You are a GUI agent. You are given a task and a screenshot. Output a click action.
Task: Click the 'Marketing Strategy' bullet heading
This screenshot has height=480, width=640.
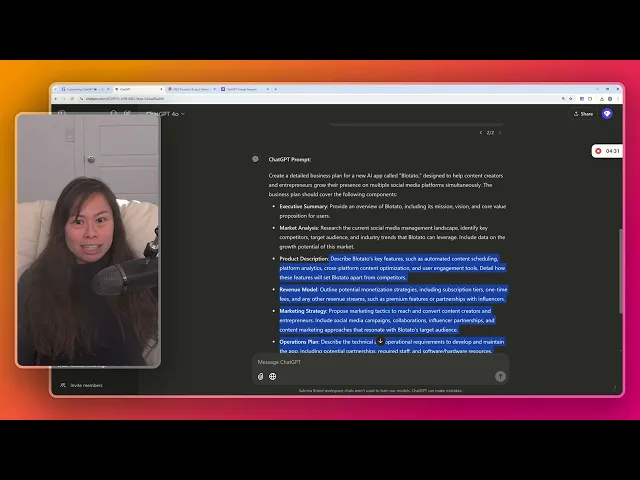303,311
